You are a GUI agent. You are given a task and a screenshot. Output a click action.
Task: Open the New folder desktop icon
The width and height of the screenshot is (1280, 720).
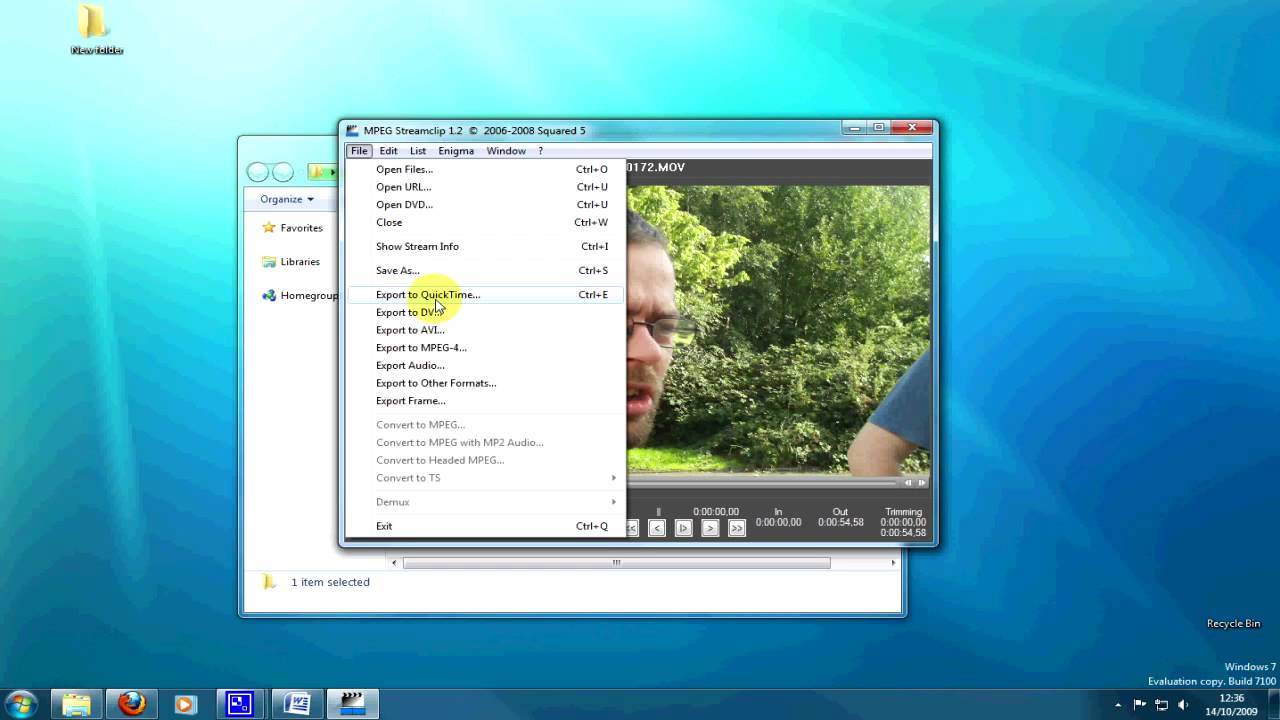(95, 29)
